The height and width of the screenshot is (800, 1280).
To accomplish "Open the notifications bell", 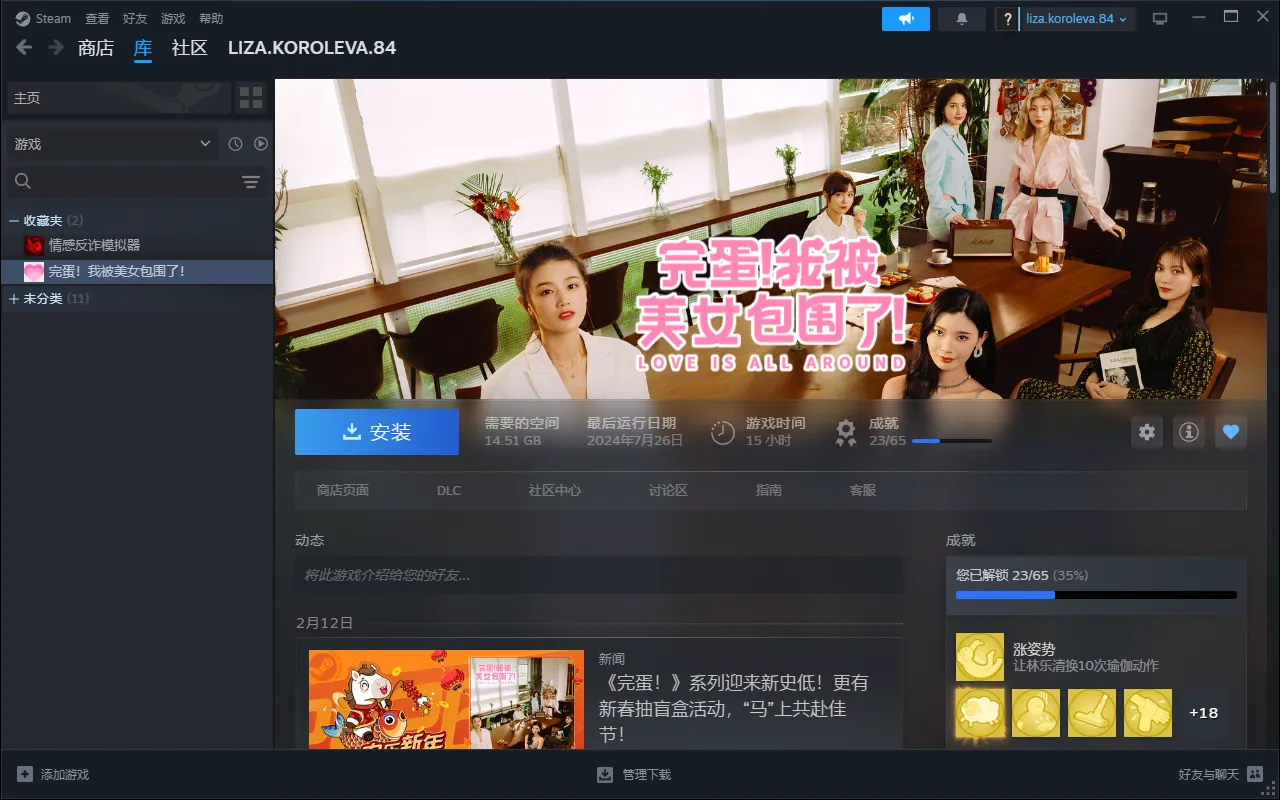I will pos(962,19).
